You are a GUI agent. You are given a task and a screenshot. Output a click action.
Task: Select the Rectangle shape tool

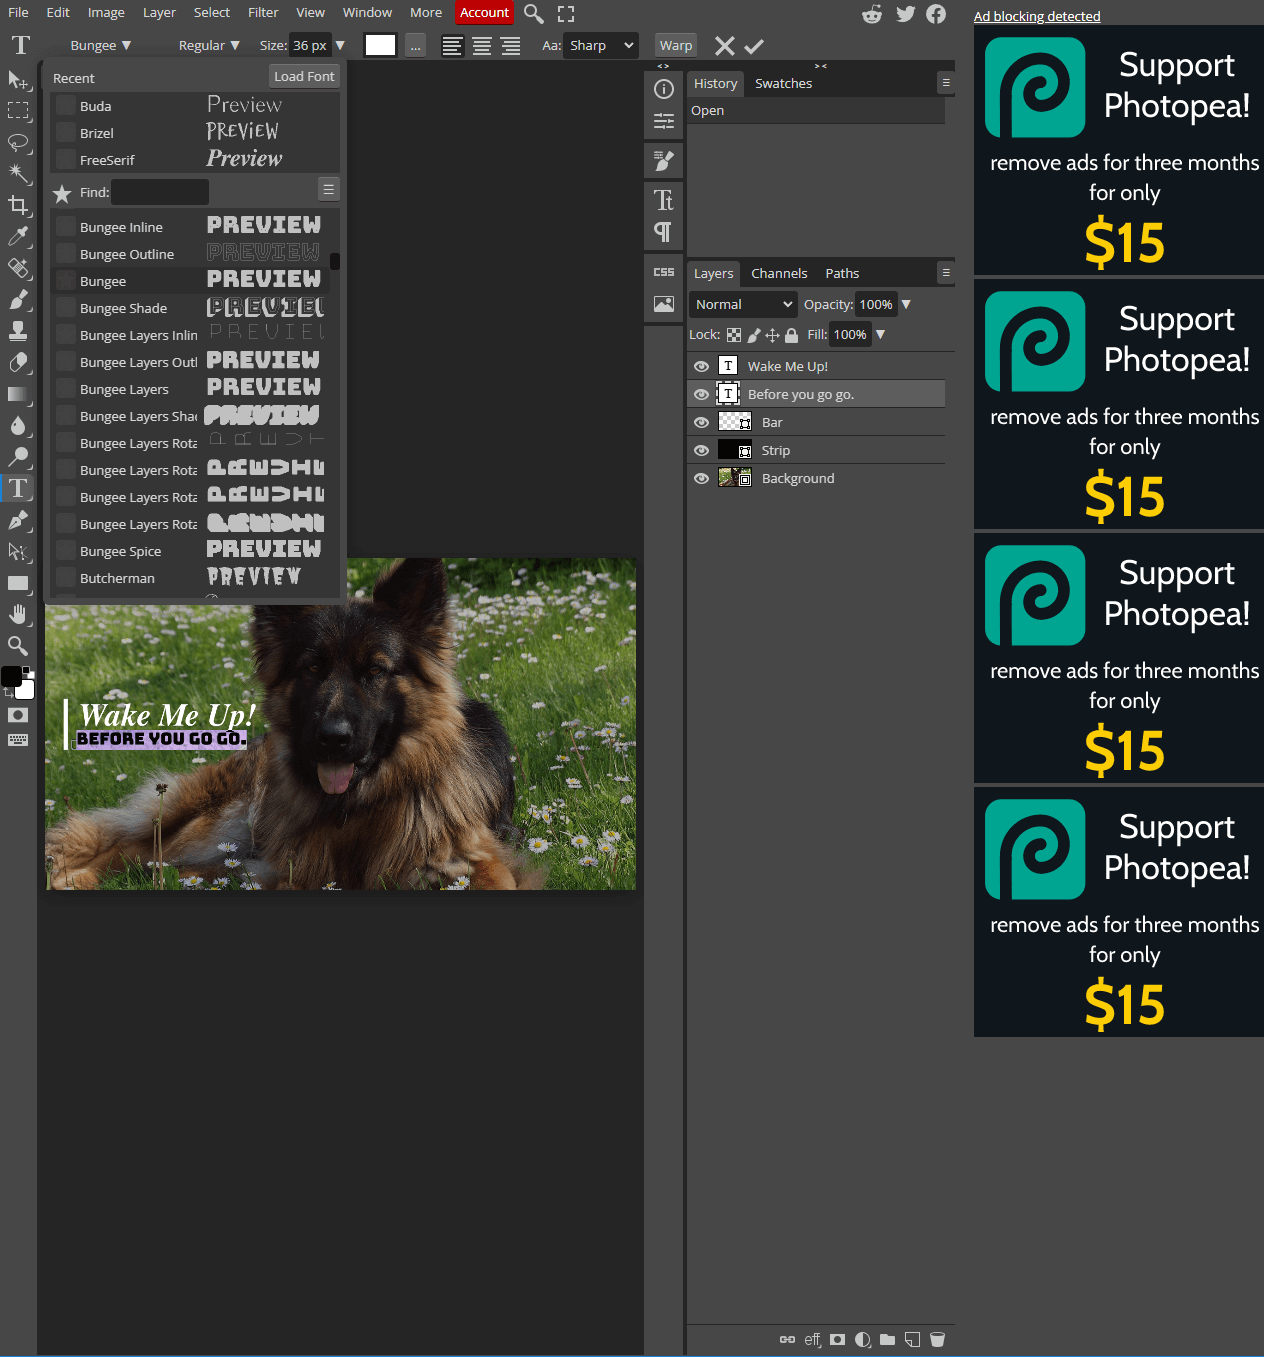tap(18, 583)
